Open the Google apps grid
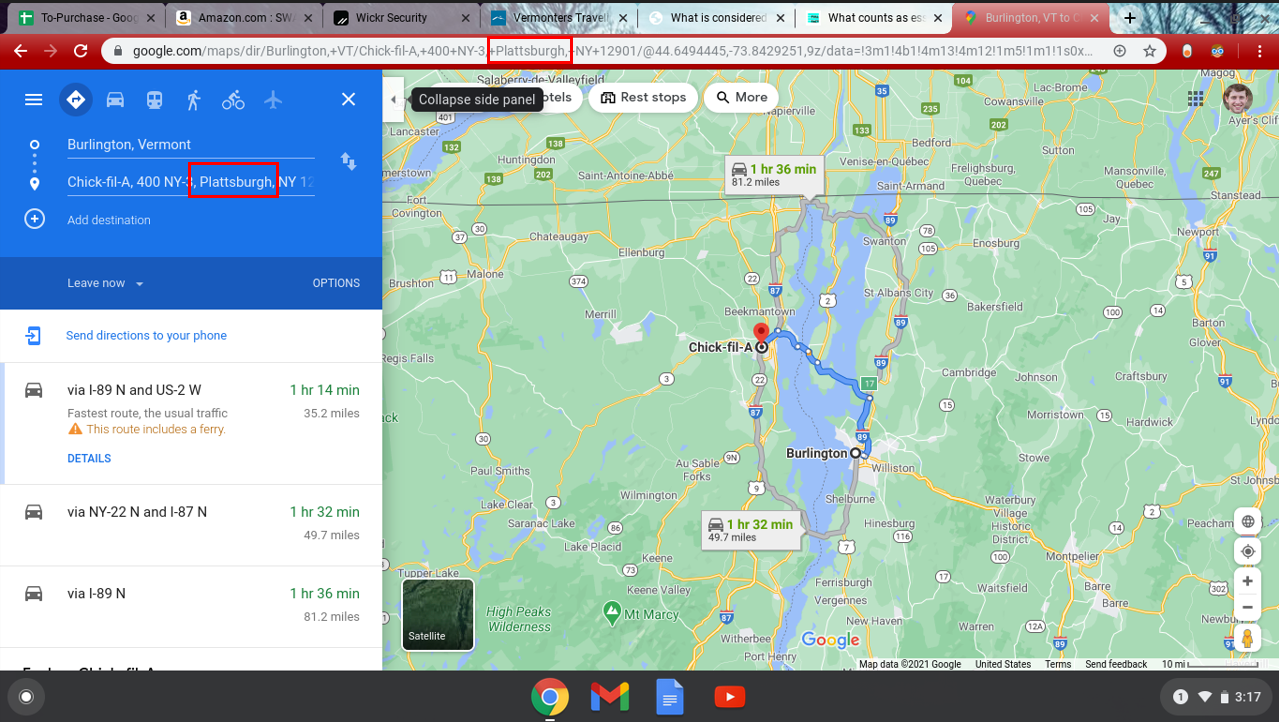The width and height of the screenshot is (1279, 722). (x=1196, y=98)
